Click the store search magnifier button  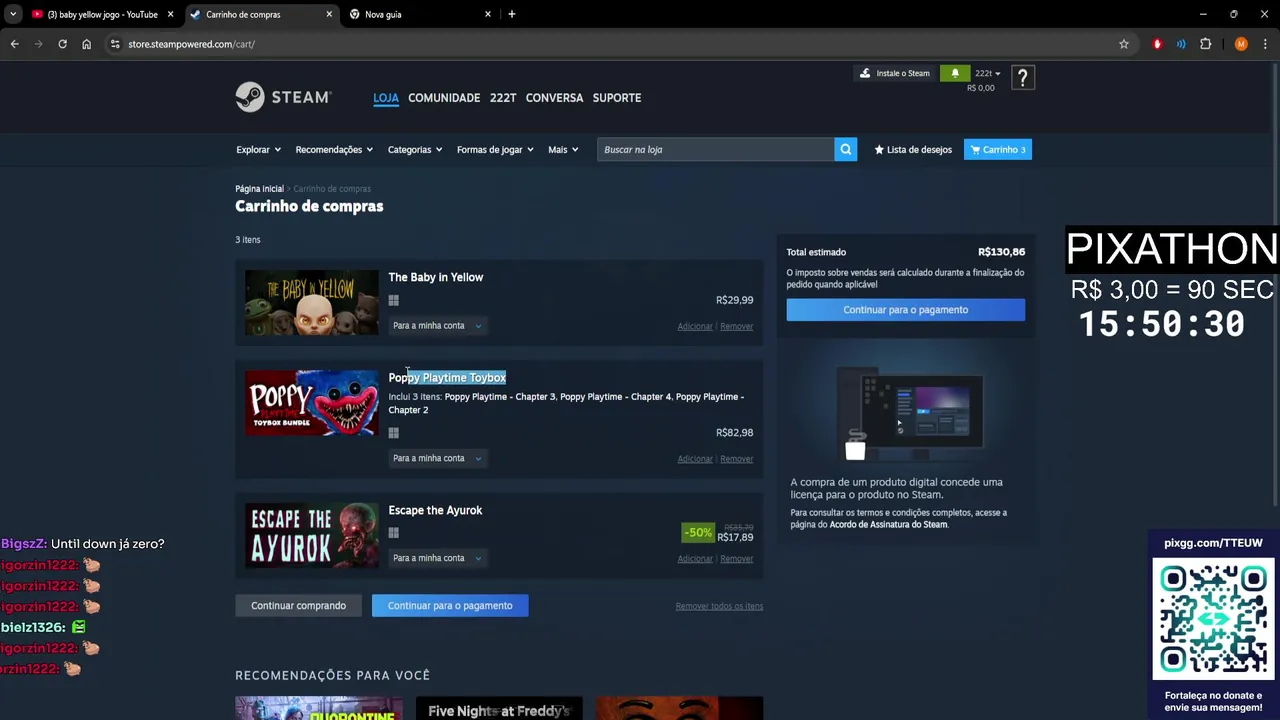pos(846,149)
